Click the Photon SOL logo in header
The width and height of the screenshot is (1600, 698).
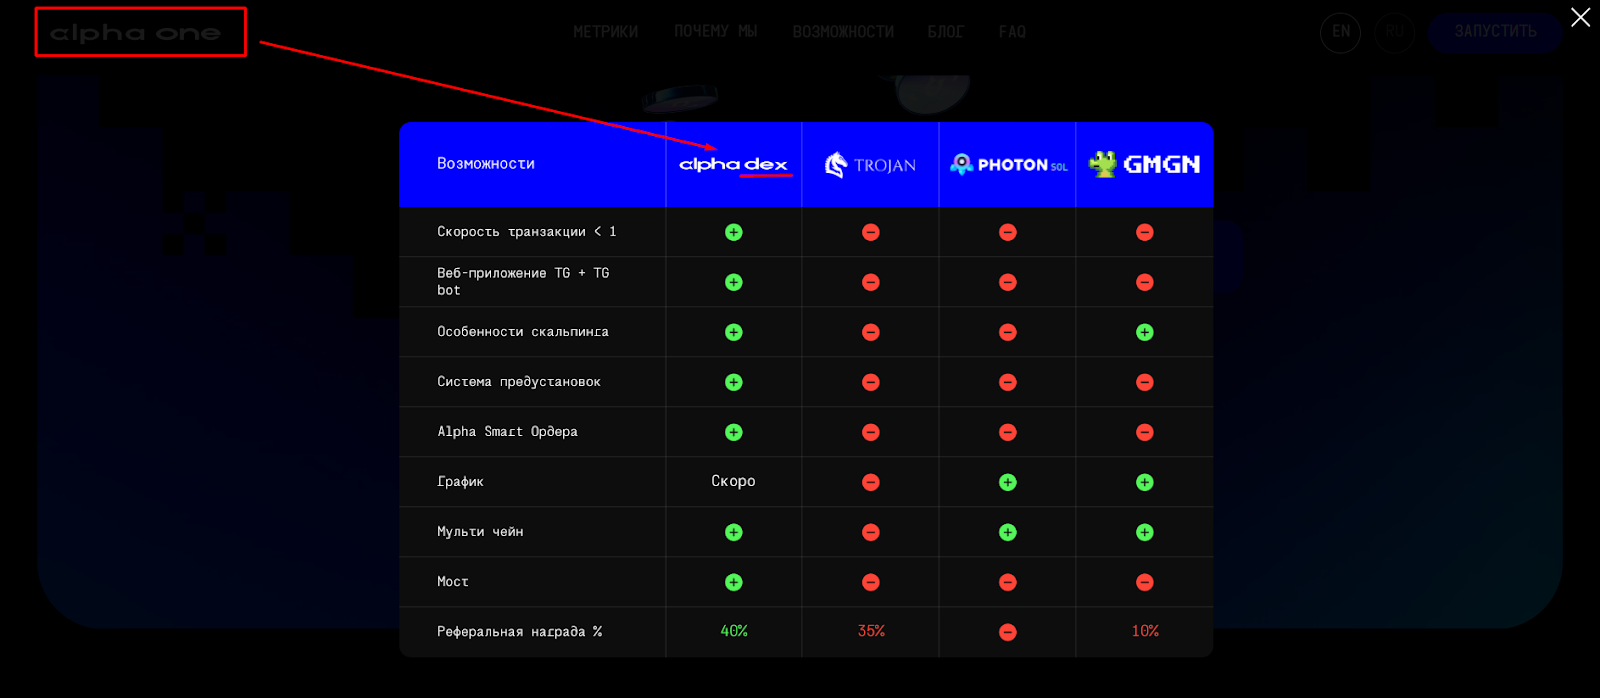point(1008,165)
